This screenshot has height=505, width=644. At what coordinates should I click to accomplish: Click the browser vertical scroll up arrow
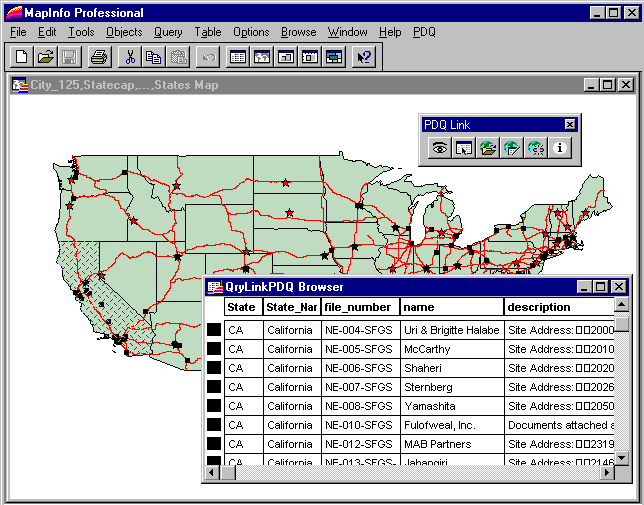[x=621, y=305]
